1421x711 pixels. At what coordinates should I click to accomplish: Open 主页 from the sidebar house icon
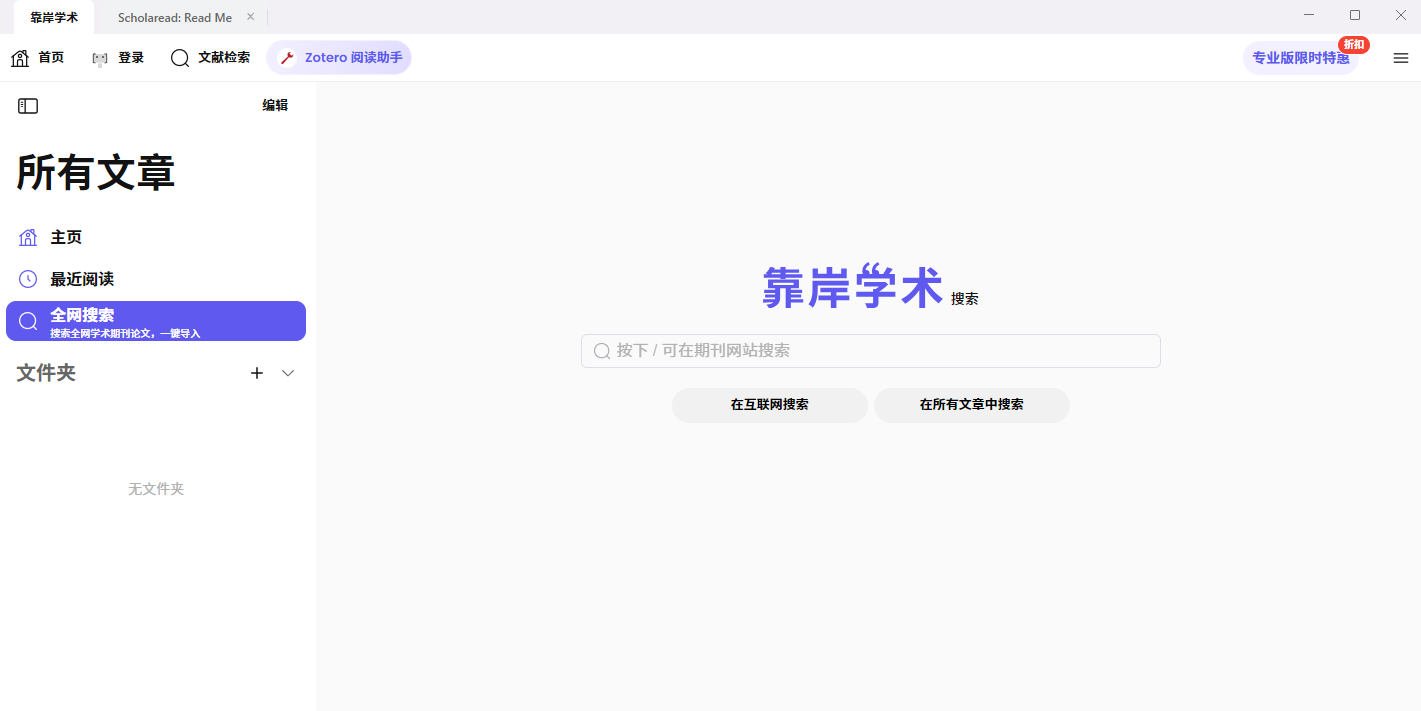[x=28, y=237]
